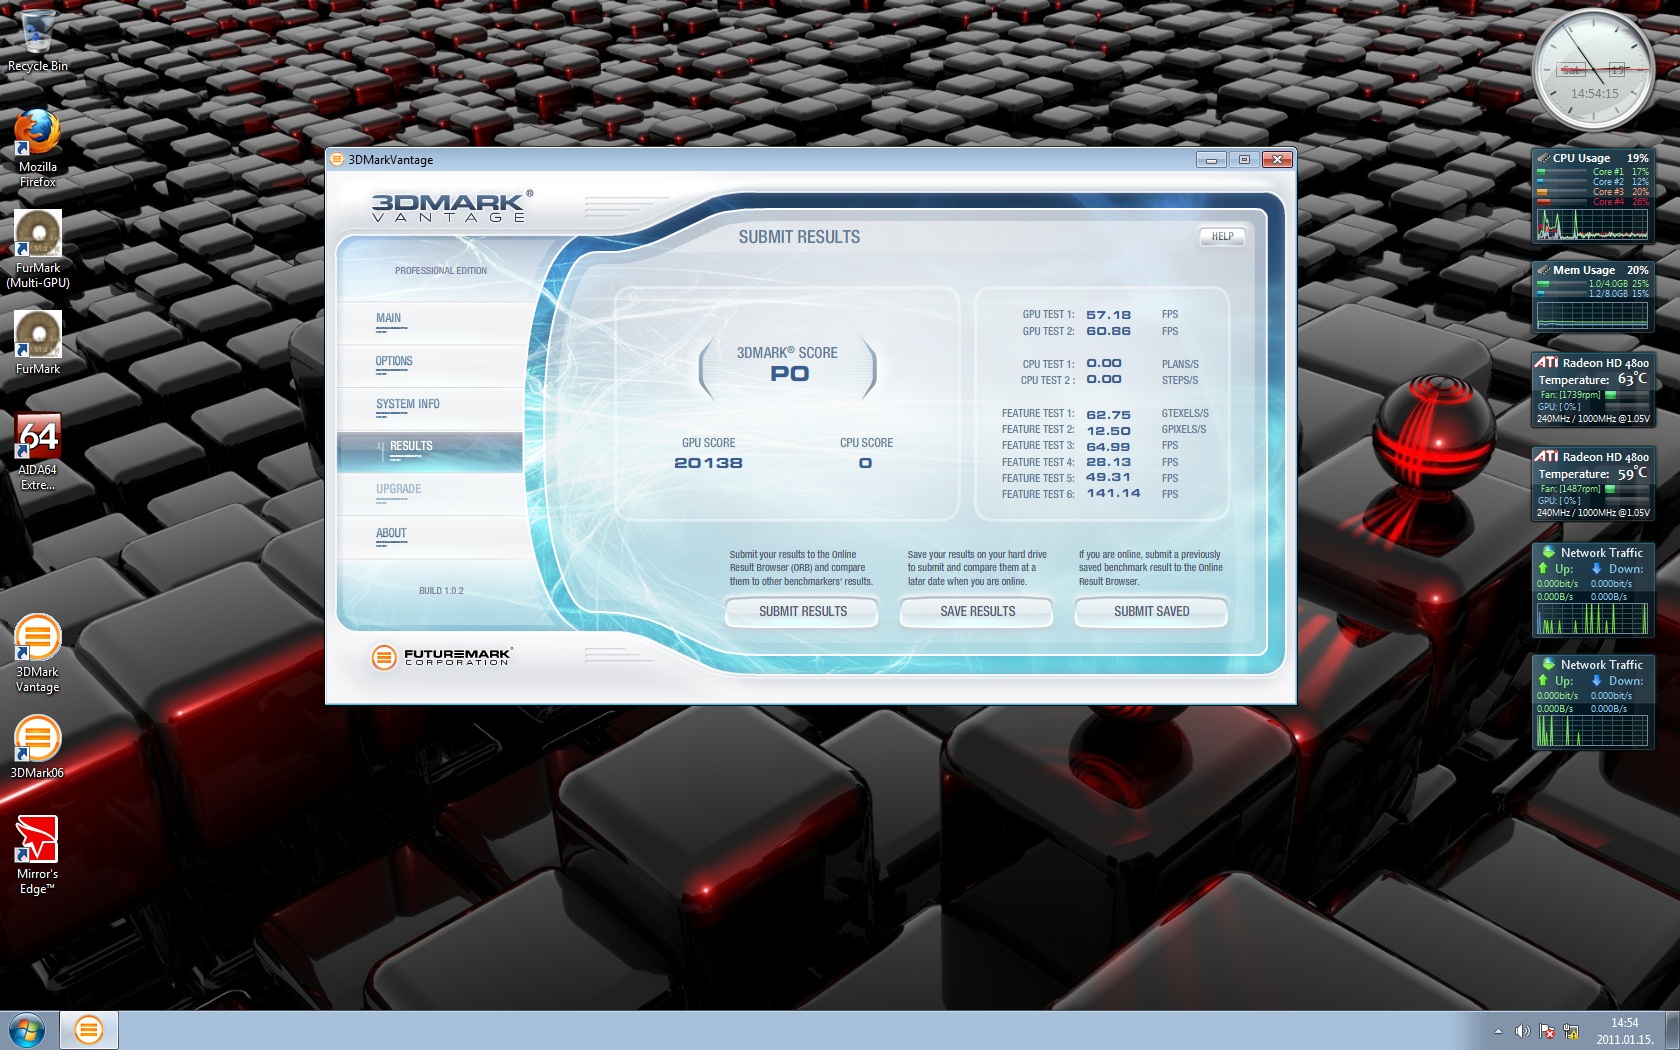This screenshot has height=1050, width=1680.
Task: Click the GPU Test 1 value 57.18
Action: pyautogui.click(x=1108, y=315)
